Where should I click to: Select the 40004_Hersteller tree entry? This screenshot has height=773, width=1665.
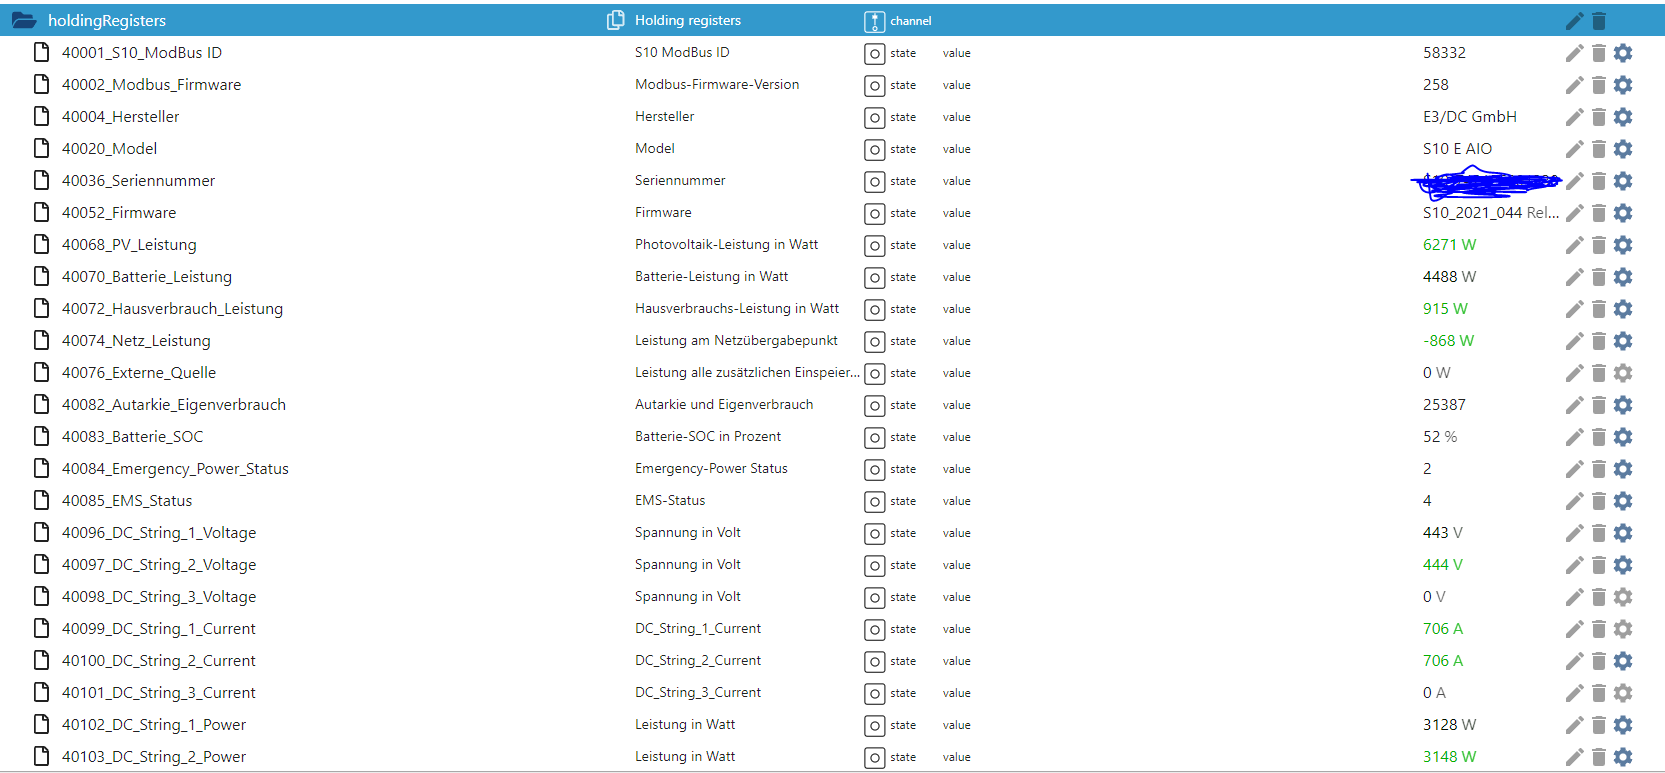point(120,117)
